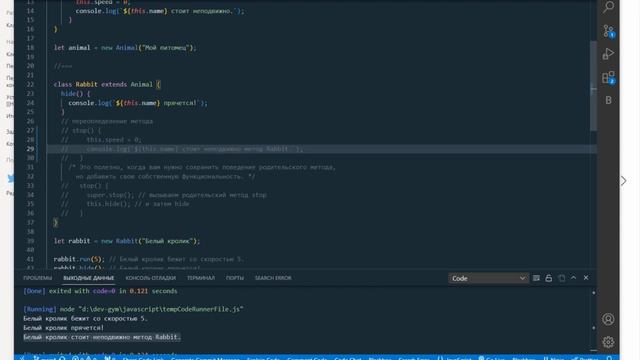Switch to the ПРОБЛЕМЫ tab
640x360 pixels.
pos(38,278)
